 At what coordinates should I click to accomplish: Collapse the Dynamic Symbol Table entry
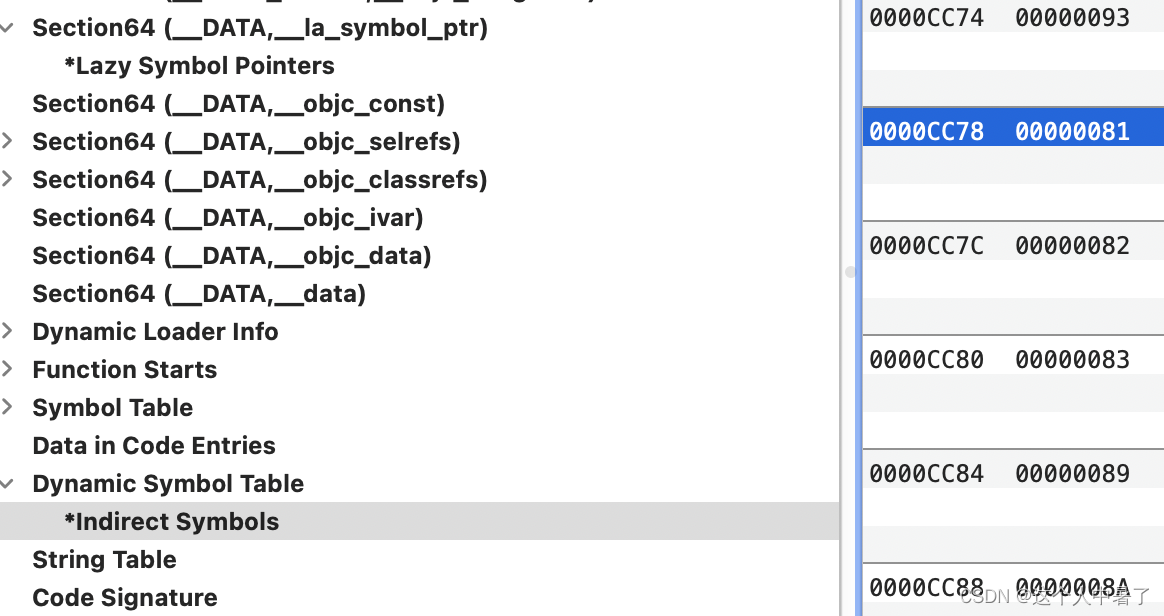[8, 483]
